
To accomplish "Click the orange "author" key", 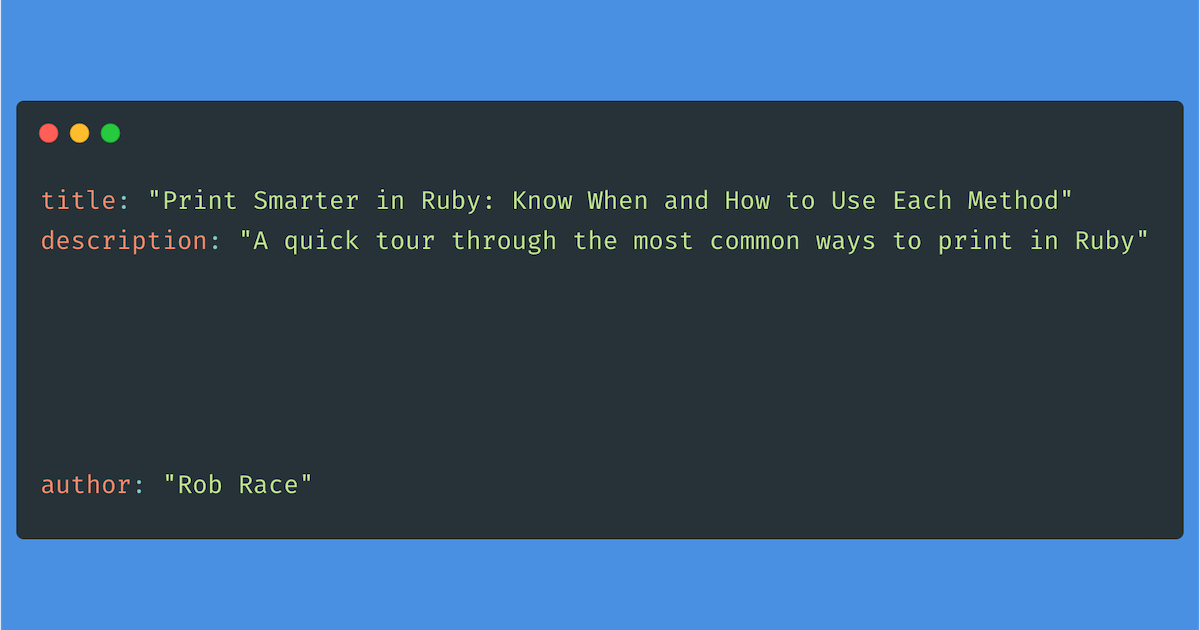I will pos(86,485).
